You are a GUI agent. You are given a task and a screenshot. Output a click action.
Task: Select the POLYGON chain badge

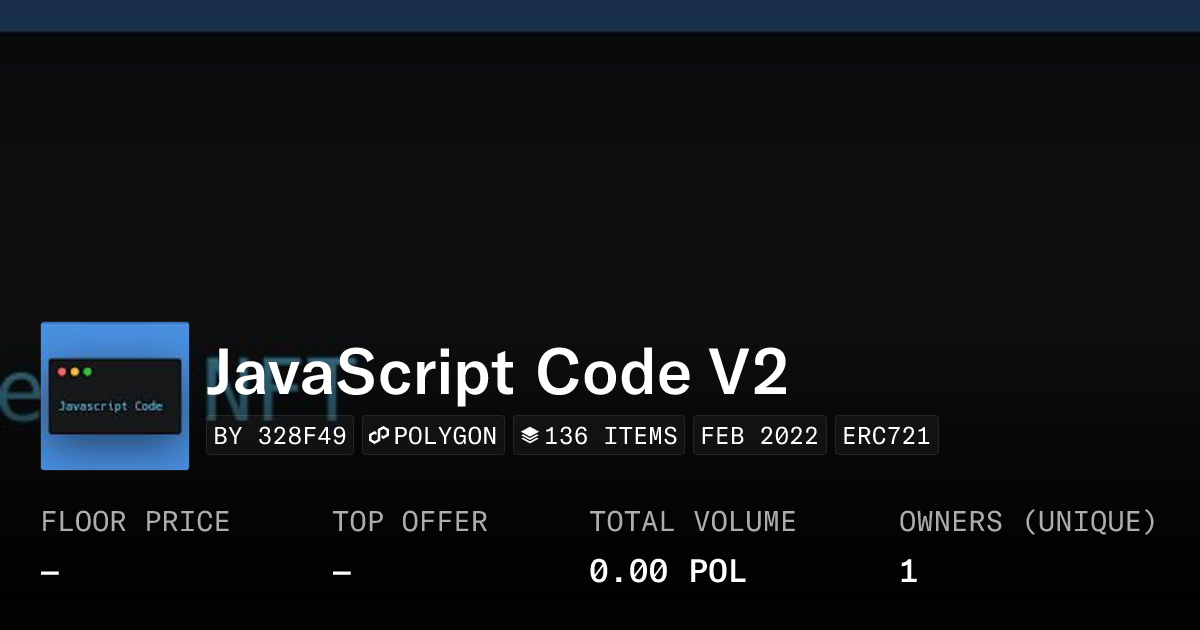[433, 436]
